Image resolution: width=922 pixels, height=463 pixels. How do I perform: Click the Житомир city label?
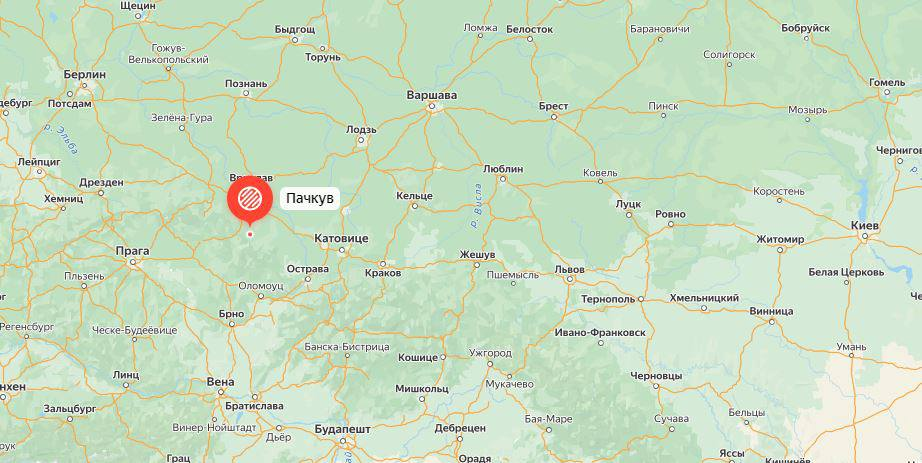pos(780,239)
